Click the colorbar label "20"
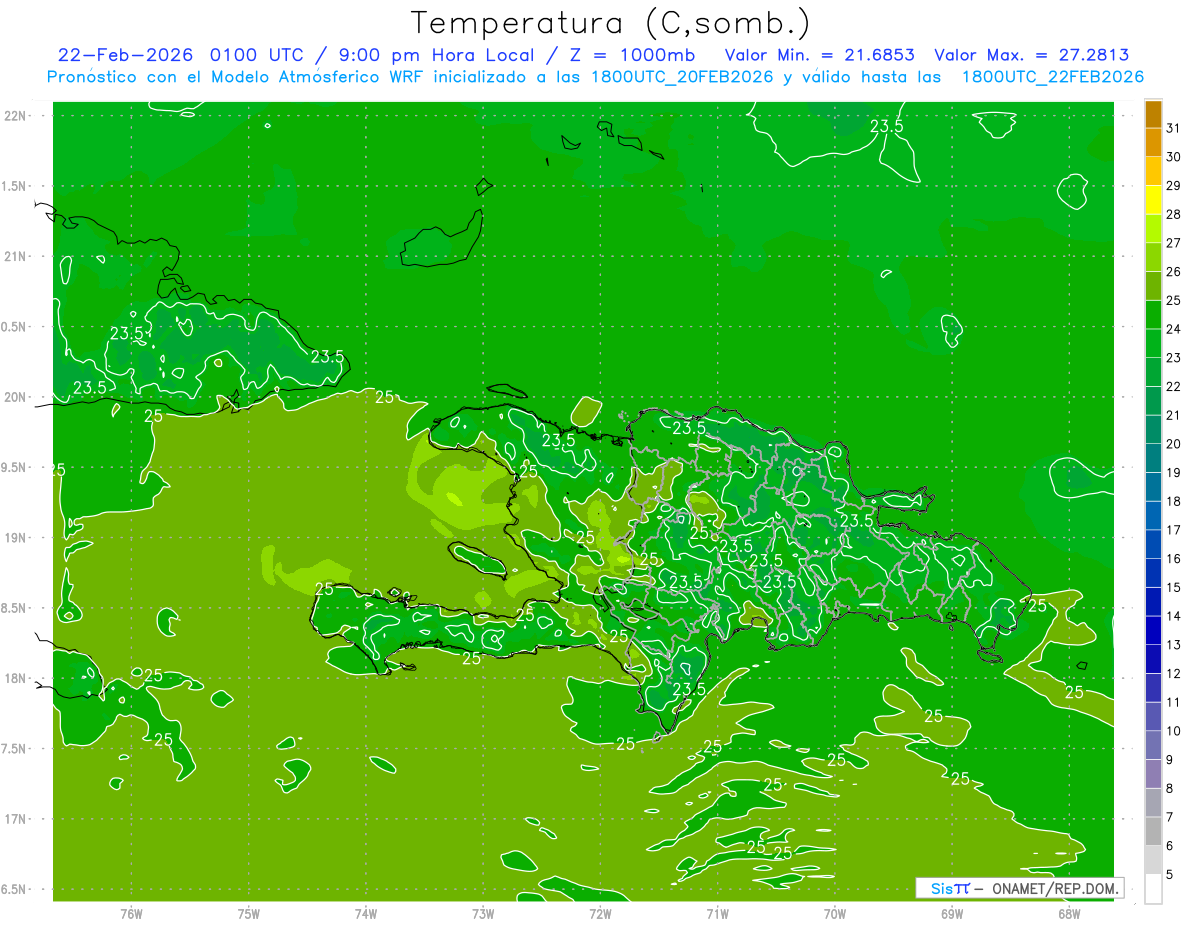The width and height of the screenshot is (1200, 927). click(1174, 444)
